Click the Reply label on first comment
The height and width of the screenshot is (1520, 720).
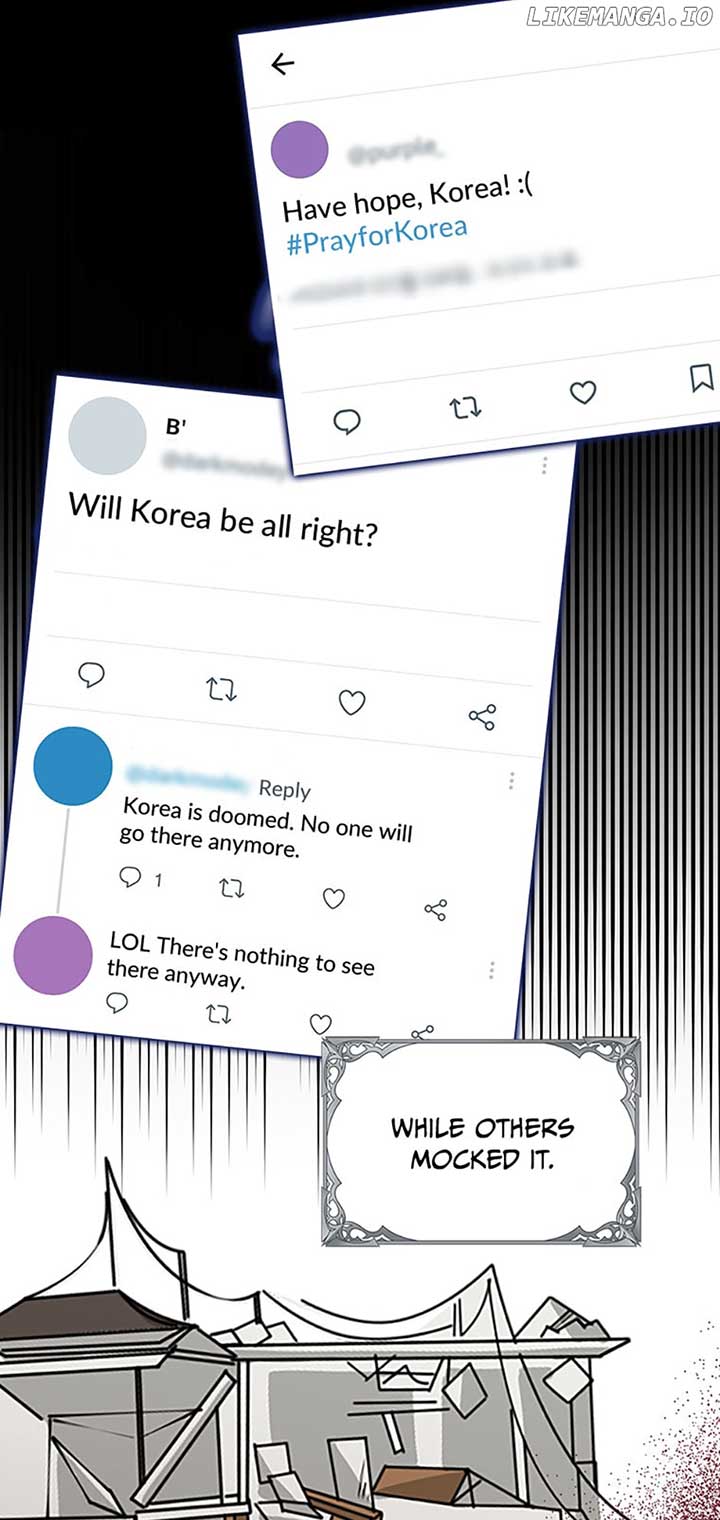[285, 789]
